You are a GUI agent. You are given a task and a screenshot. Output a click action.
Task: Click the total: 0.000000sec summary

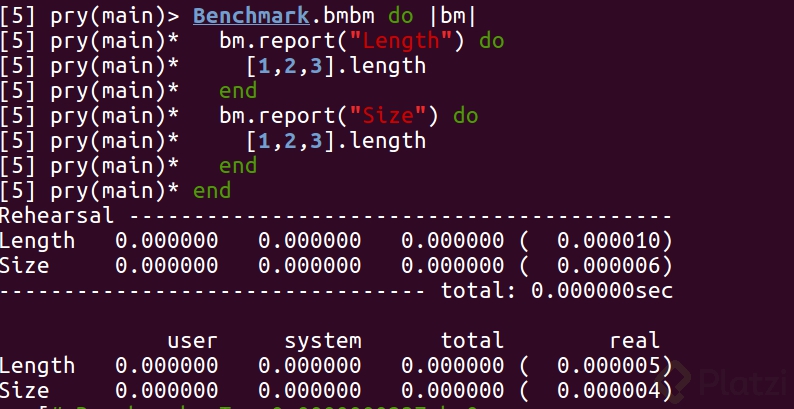tap(557, 291)
